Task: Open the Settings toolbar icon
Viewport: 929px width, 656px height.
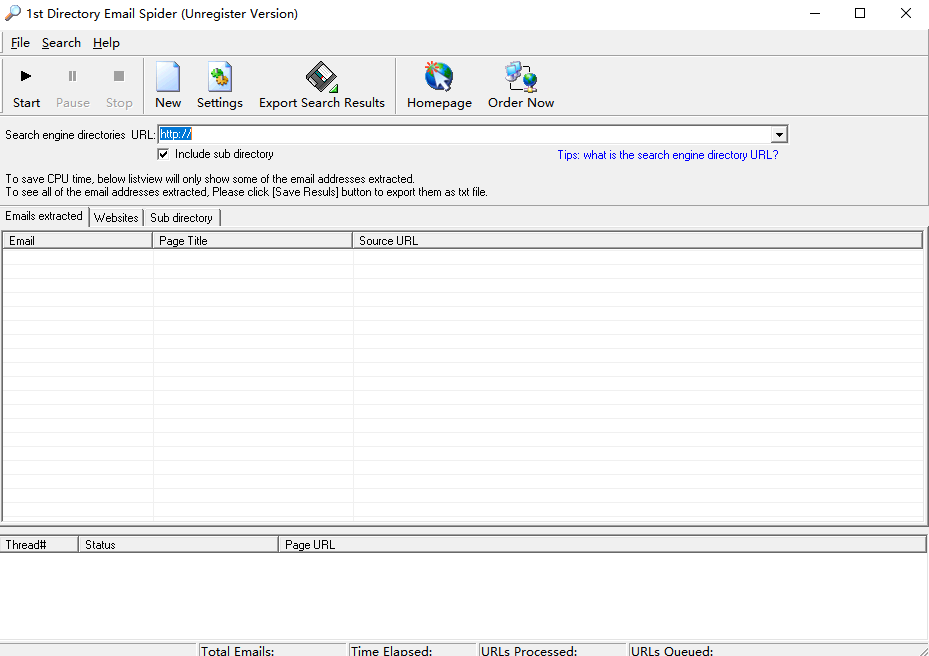Action: [220, 86]
